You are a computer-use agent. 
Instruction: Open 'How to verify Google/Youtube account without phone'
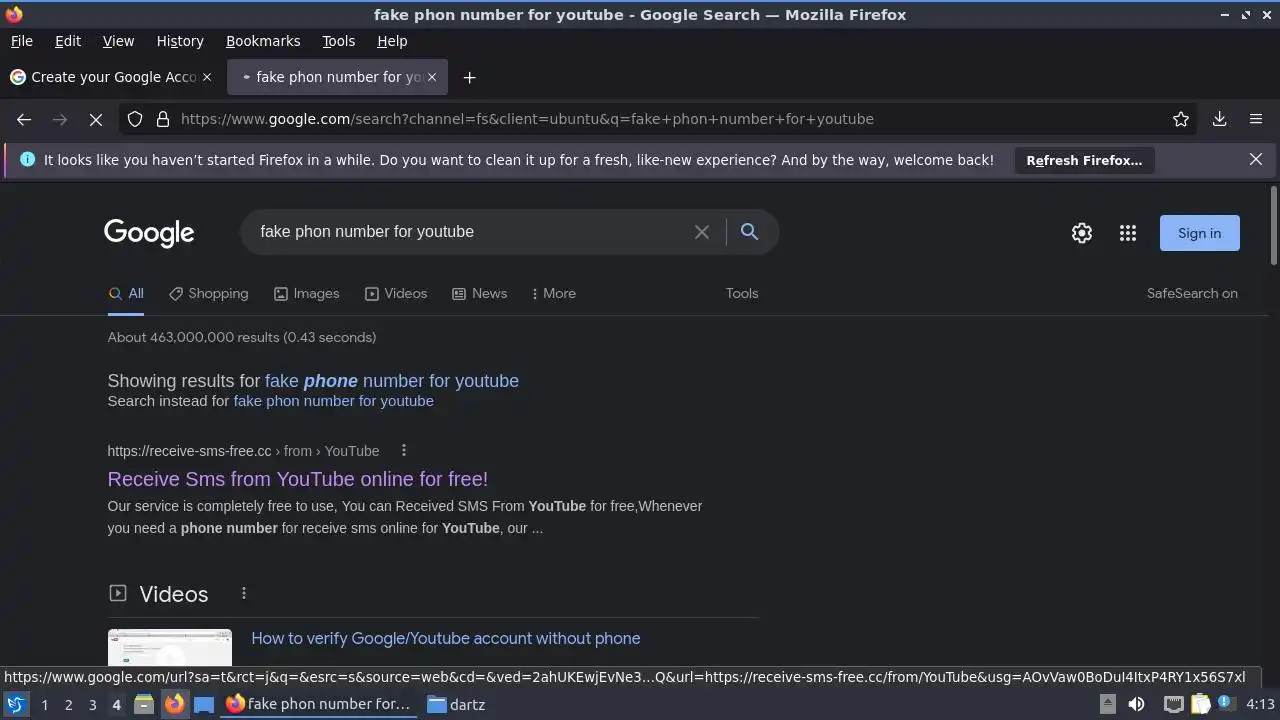(x=446, y=638)
